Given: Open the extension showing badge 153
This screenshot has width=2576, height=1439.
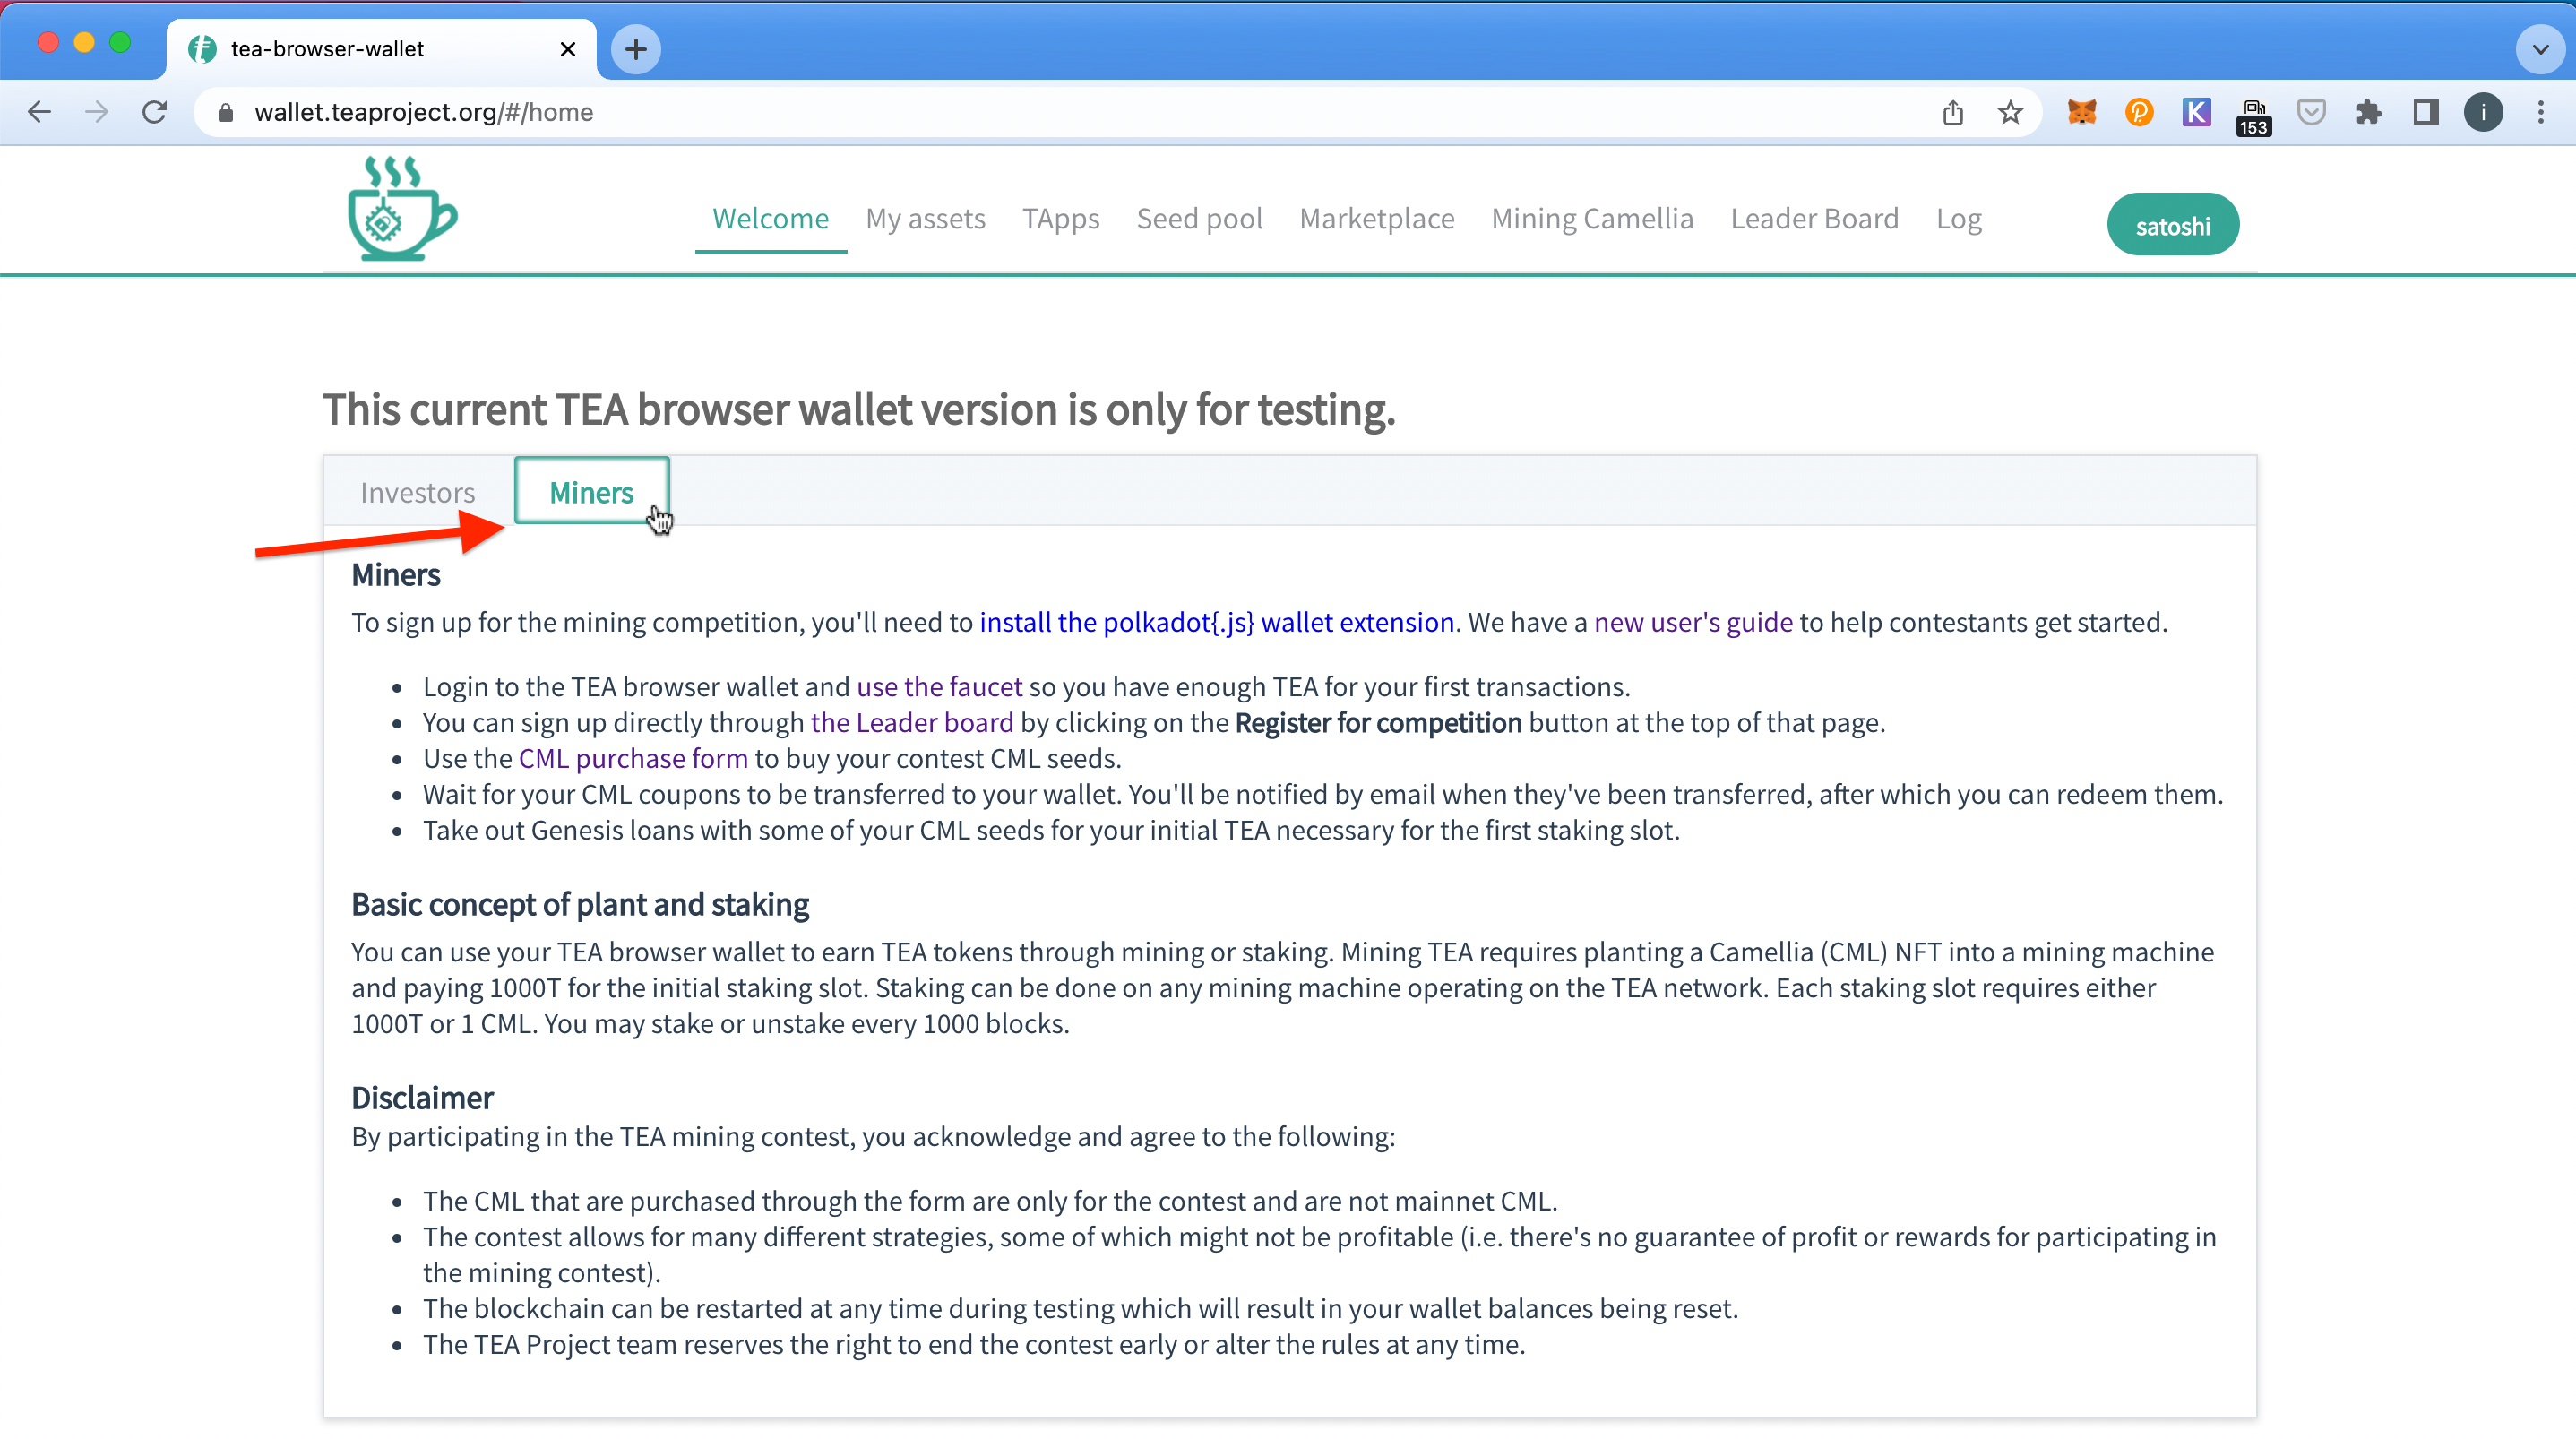Looking at the screenshot, I should coord(2254,116).
